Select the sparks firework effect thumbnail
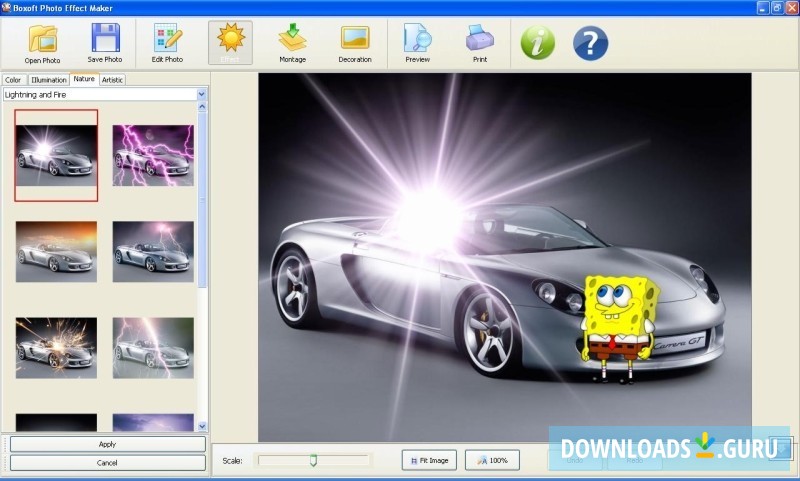 click(56, 348)
